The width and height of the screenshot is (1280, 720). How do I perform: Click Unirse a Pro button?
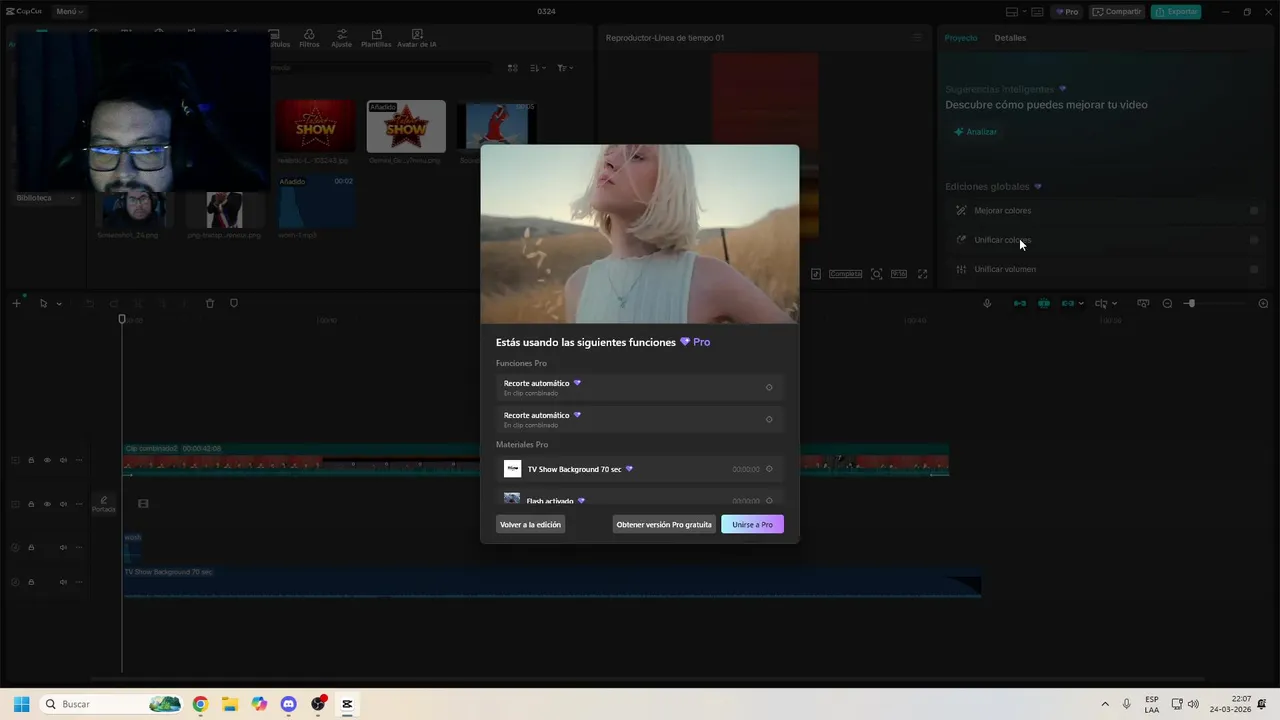tap(752, 524)
